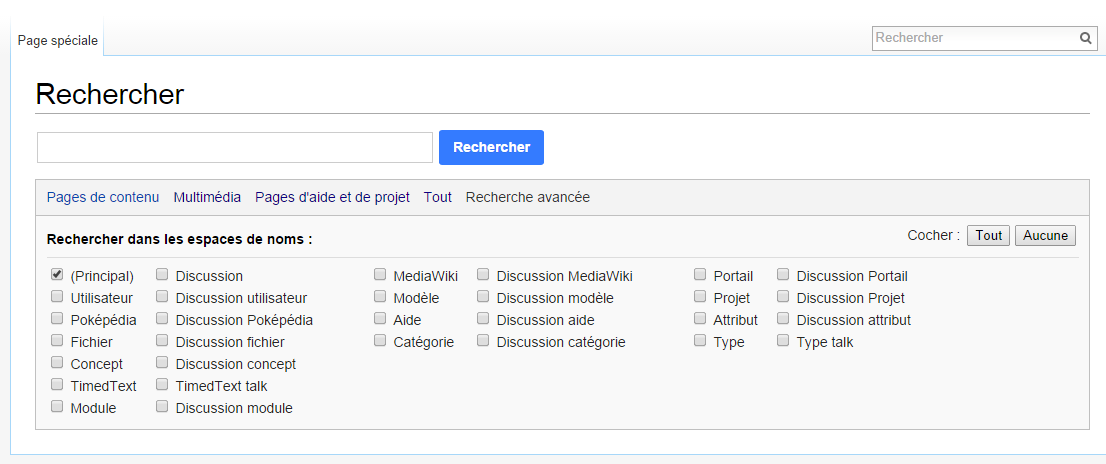Viewport: 1106px width, 464px height.
Task: Click the magnifying glass search icon
Action: click(1086, 38)
